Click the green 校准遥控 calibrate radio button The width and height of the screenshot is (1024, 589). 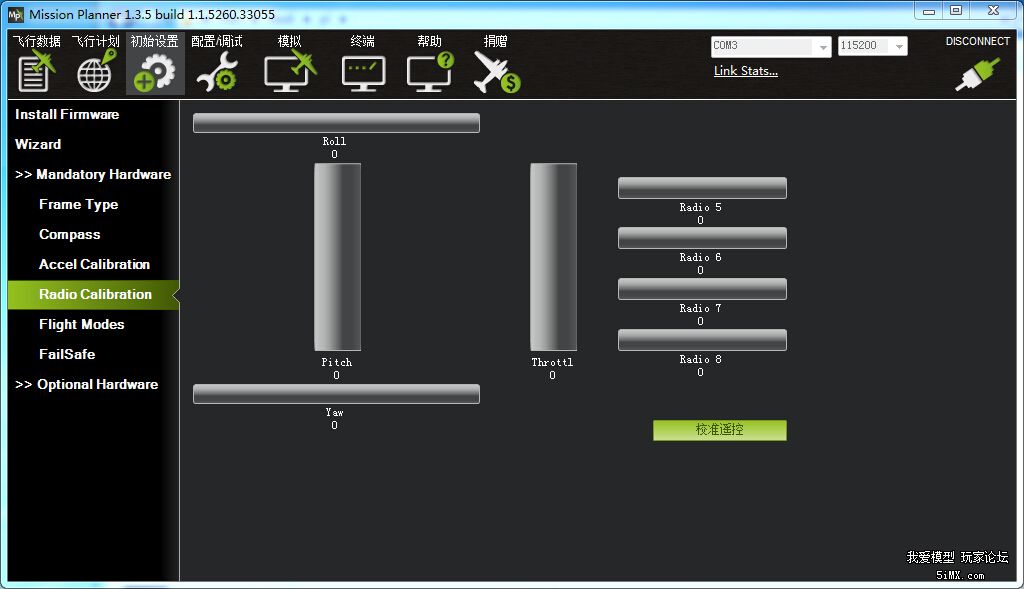pyautogui.click(x=720, y=430)
